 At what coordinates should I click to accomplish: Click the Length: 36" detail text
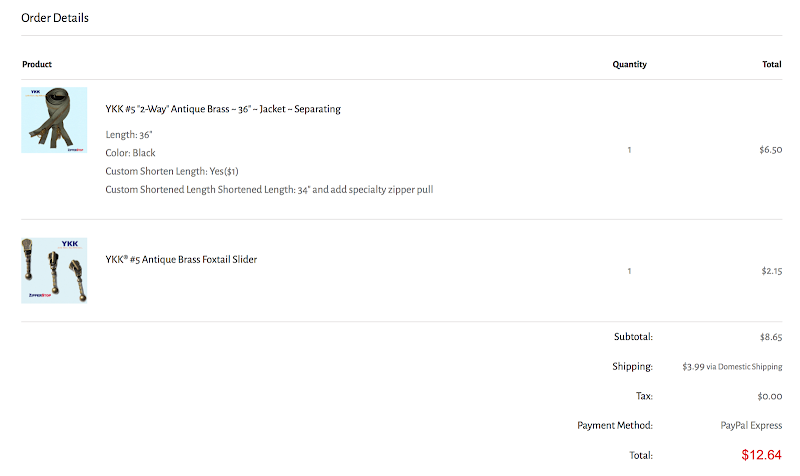point(129,134)
